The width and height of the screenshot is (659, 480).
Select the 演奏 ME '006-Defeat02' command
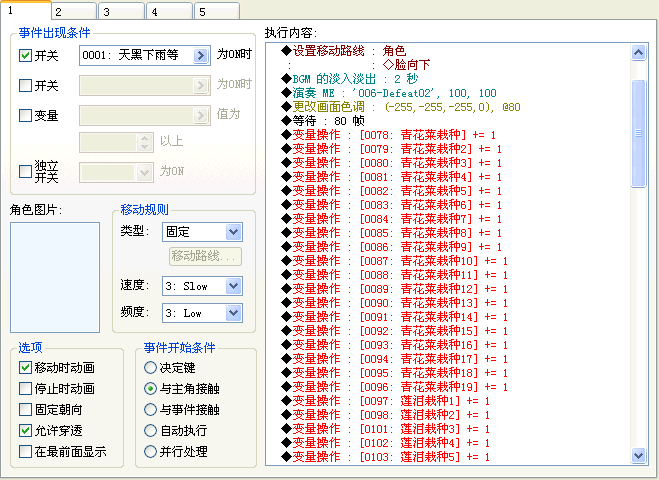click(x=389, y=93)
